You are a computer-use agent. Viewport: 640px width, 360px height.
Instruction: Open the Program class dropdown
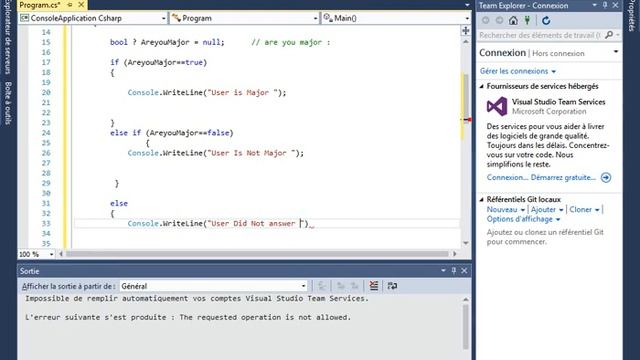pyautogui.click(x=315, y=18)
